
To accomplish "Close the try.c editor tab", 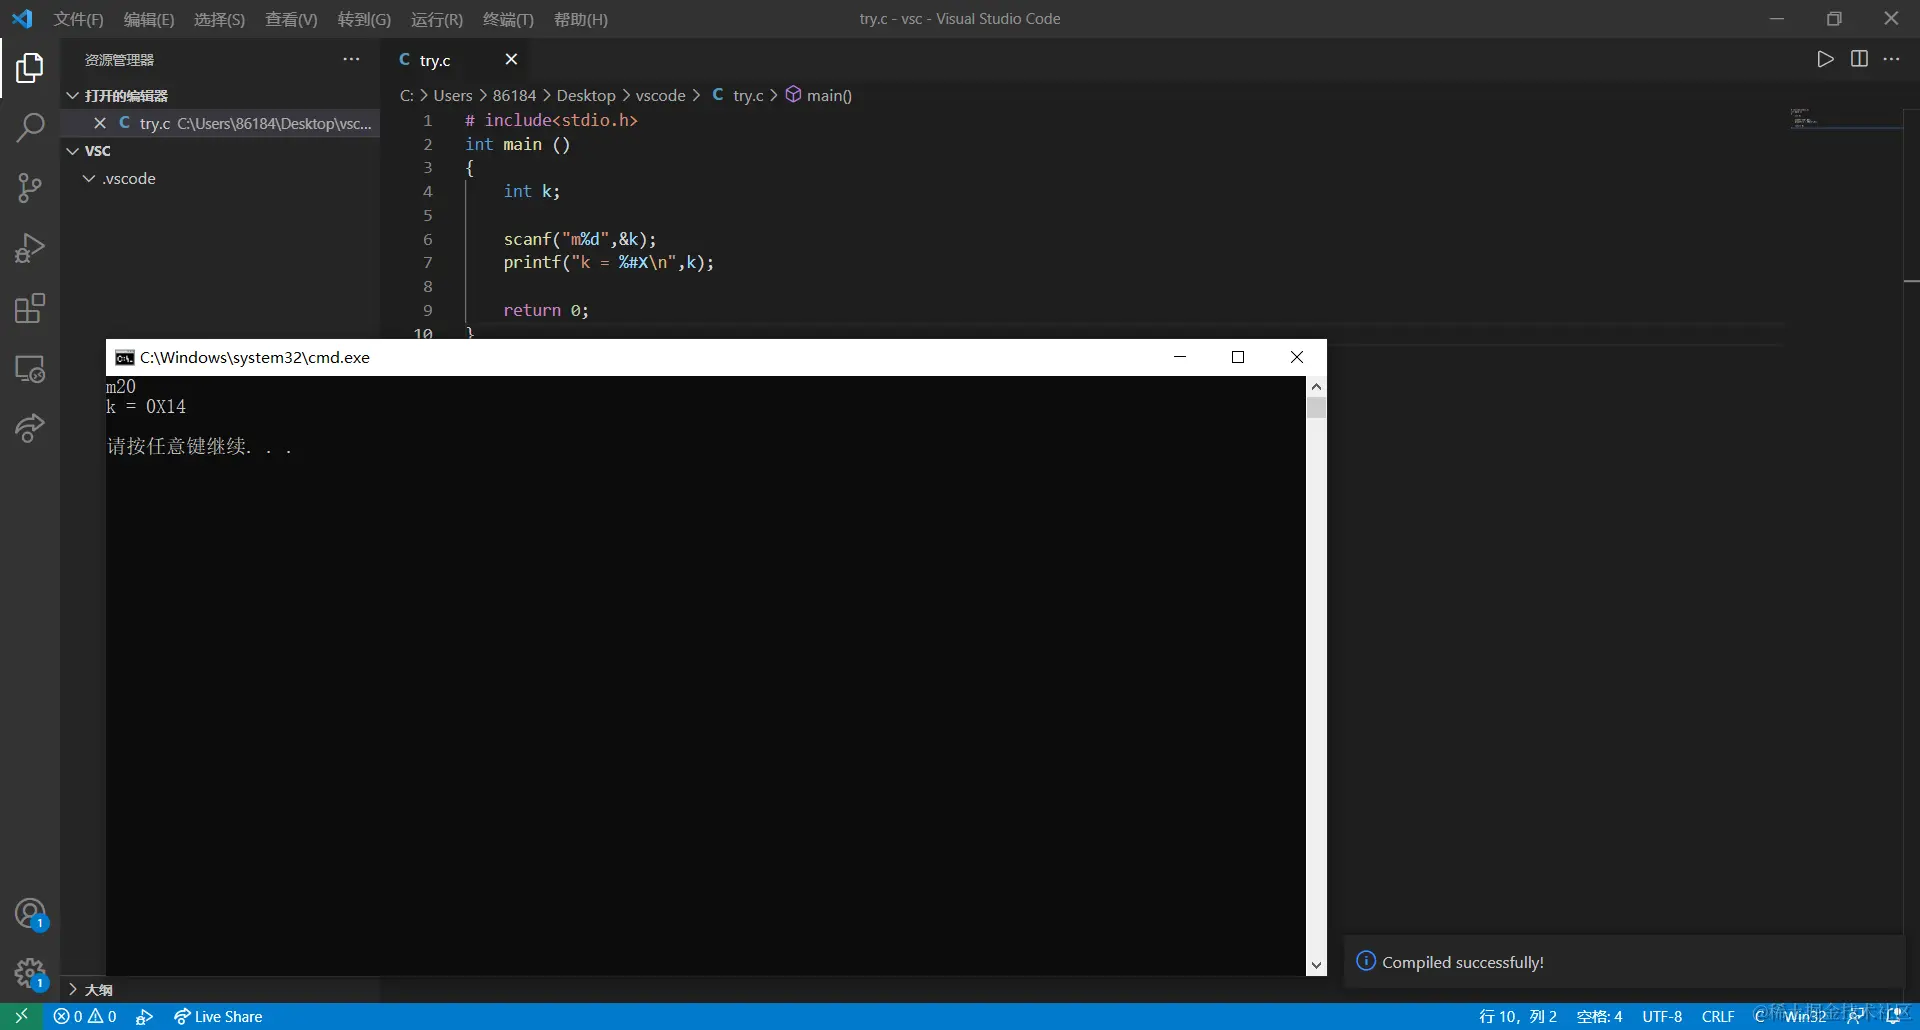I will coord(511,59).
